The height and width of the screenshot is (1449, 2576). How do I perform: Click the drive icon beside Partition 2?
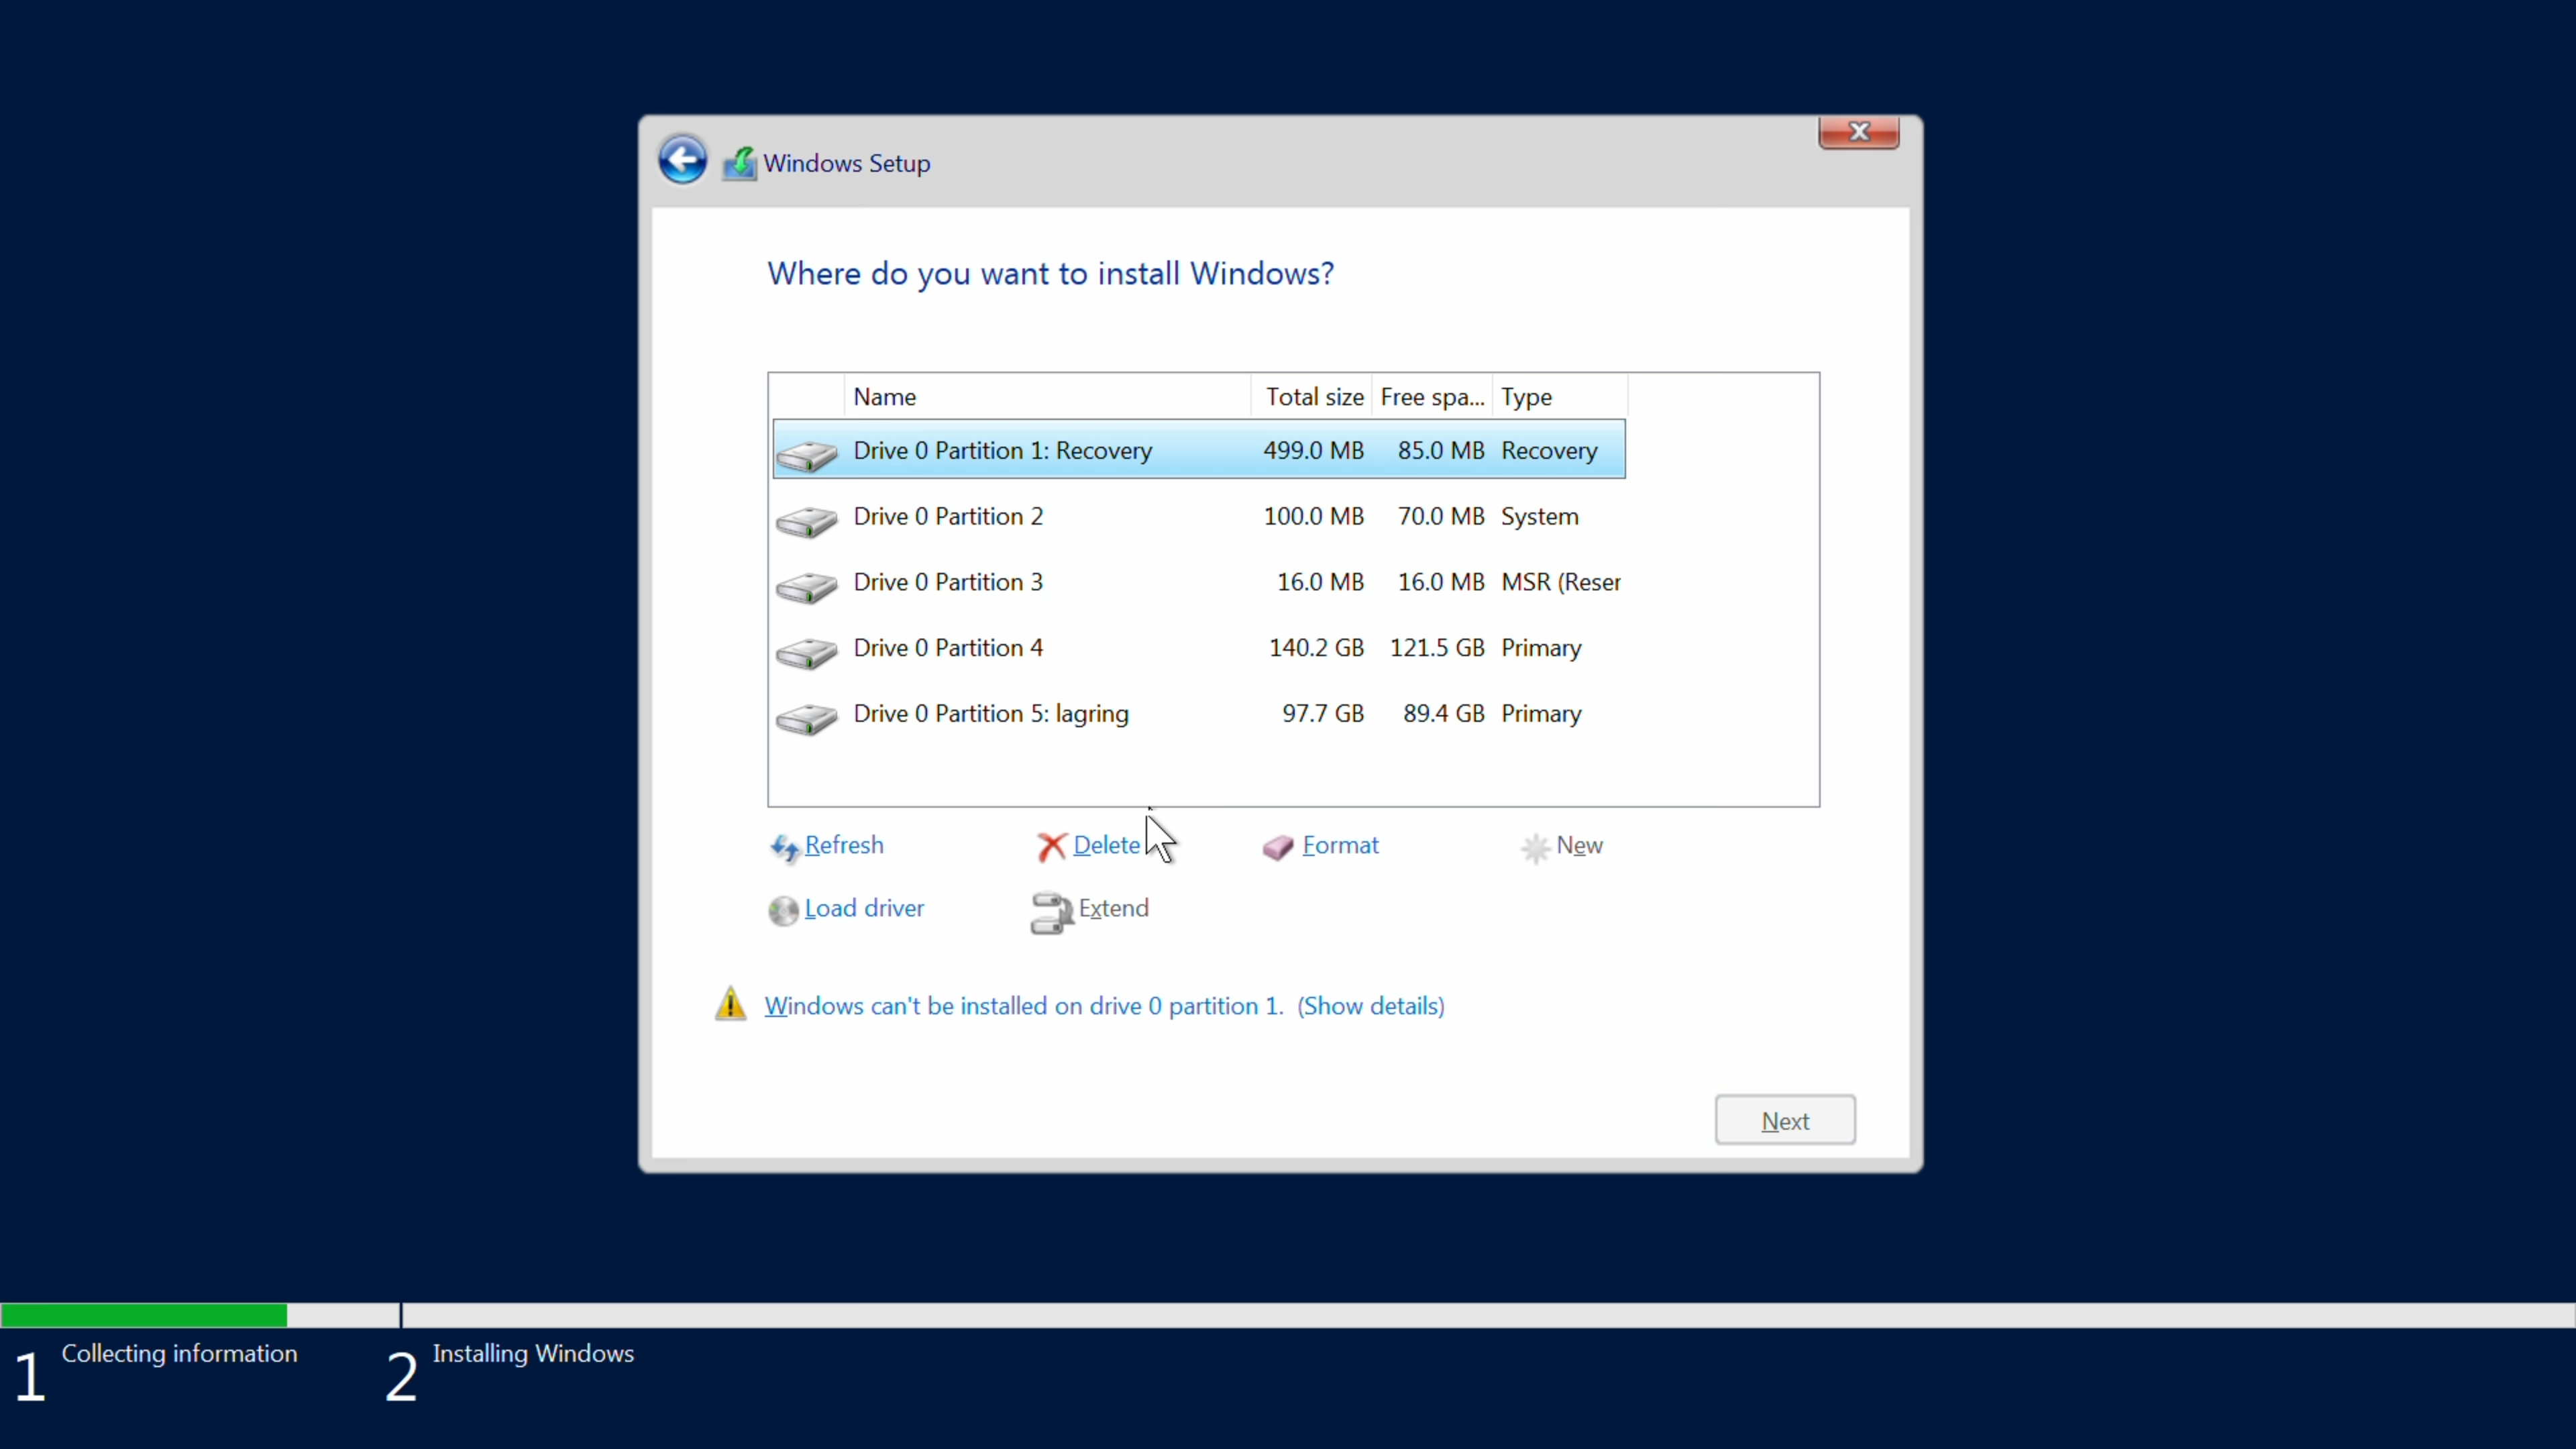[x=806, y=521]
